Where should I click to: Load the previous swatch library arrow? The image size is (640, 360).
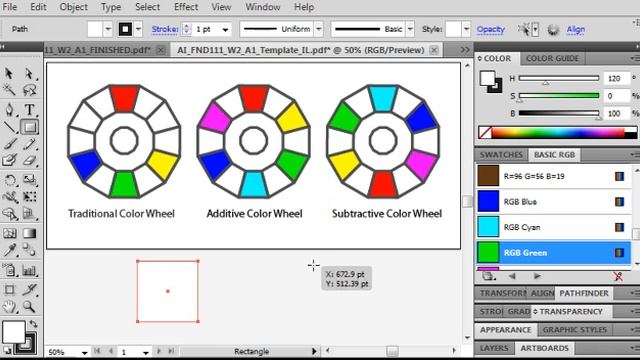tap(512, 276)
